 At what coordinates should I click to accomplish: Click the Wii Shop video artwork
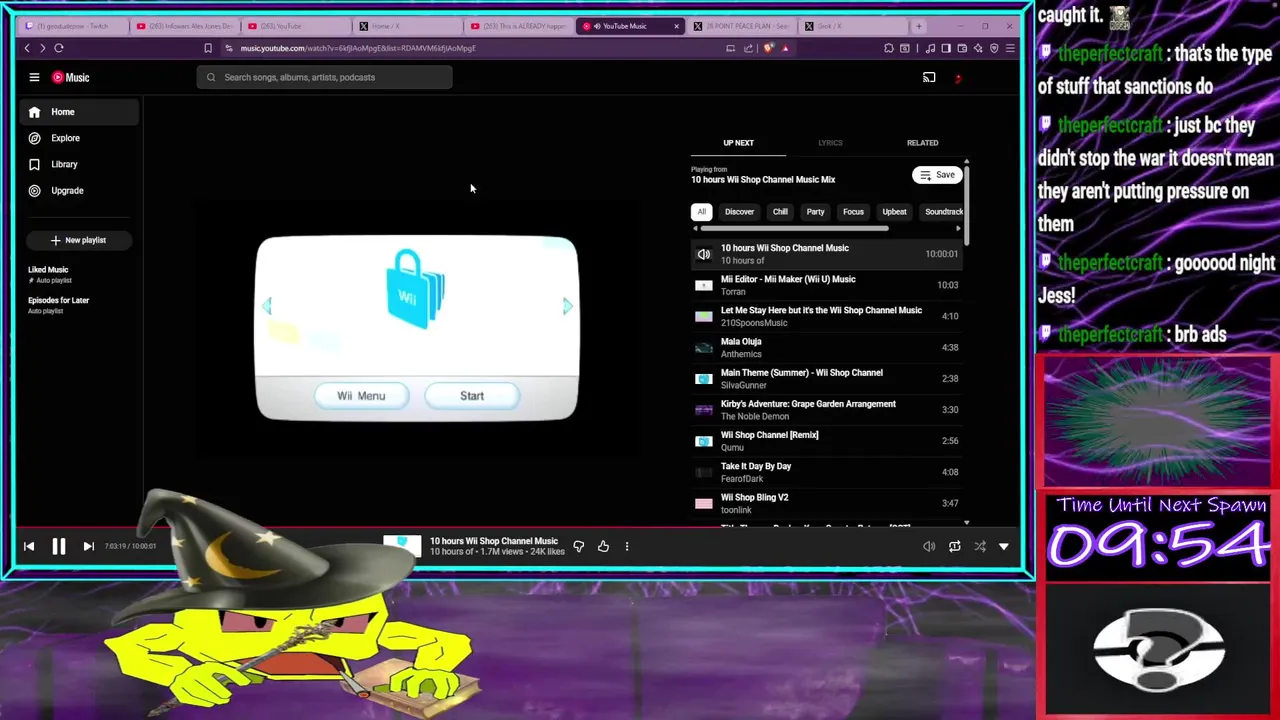417,329
